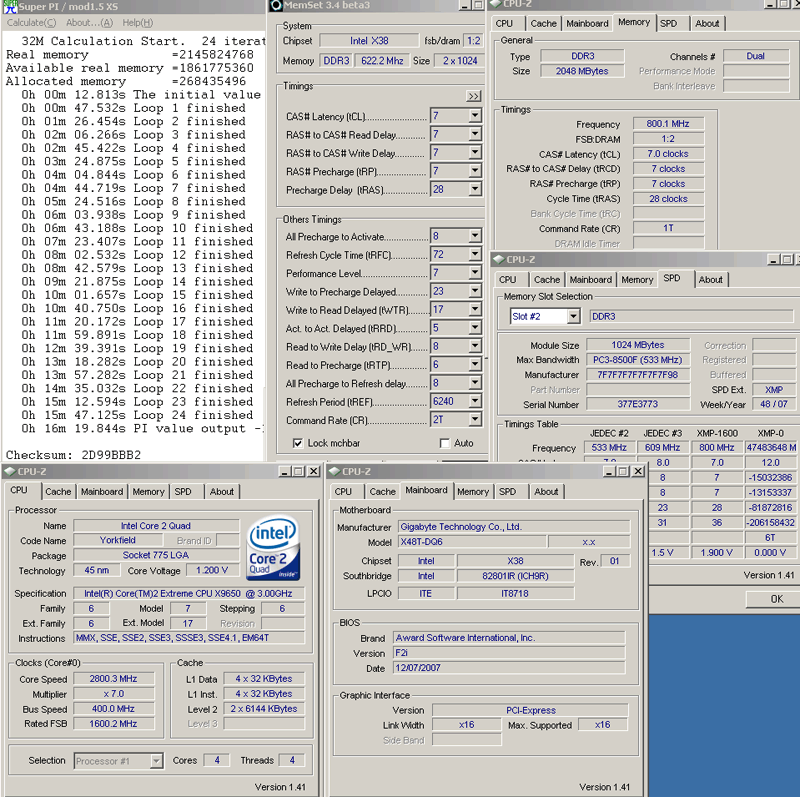Viewport: 800px width, 797px height.
Task: Click the Specification Core(TM)2 Extreme X9650 field
Action: [x=188, y=593]
